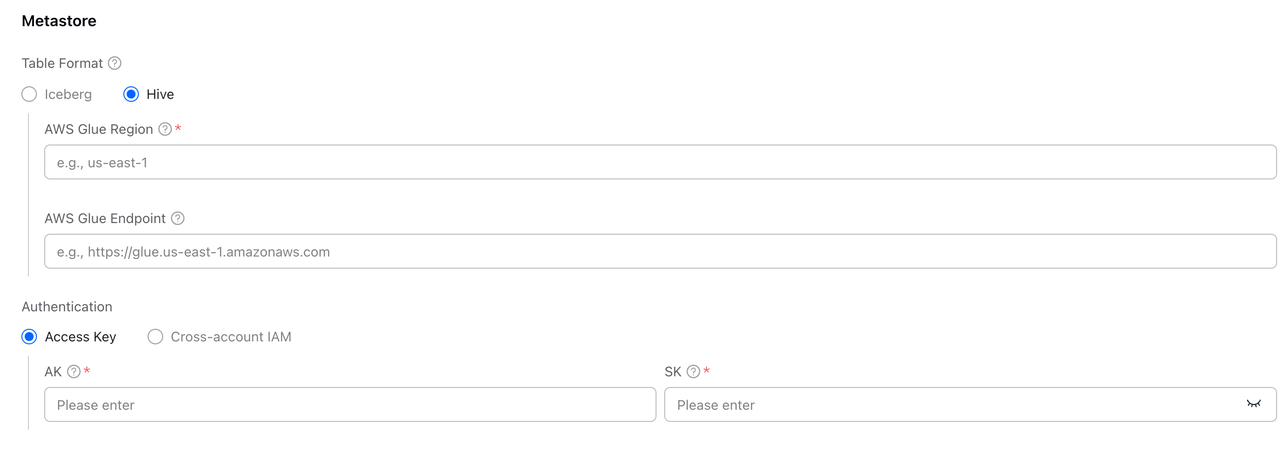
Task: Select the Hive table format radio button
Action: coord(131,94)
